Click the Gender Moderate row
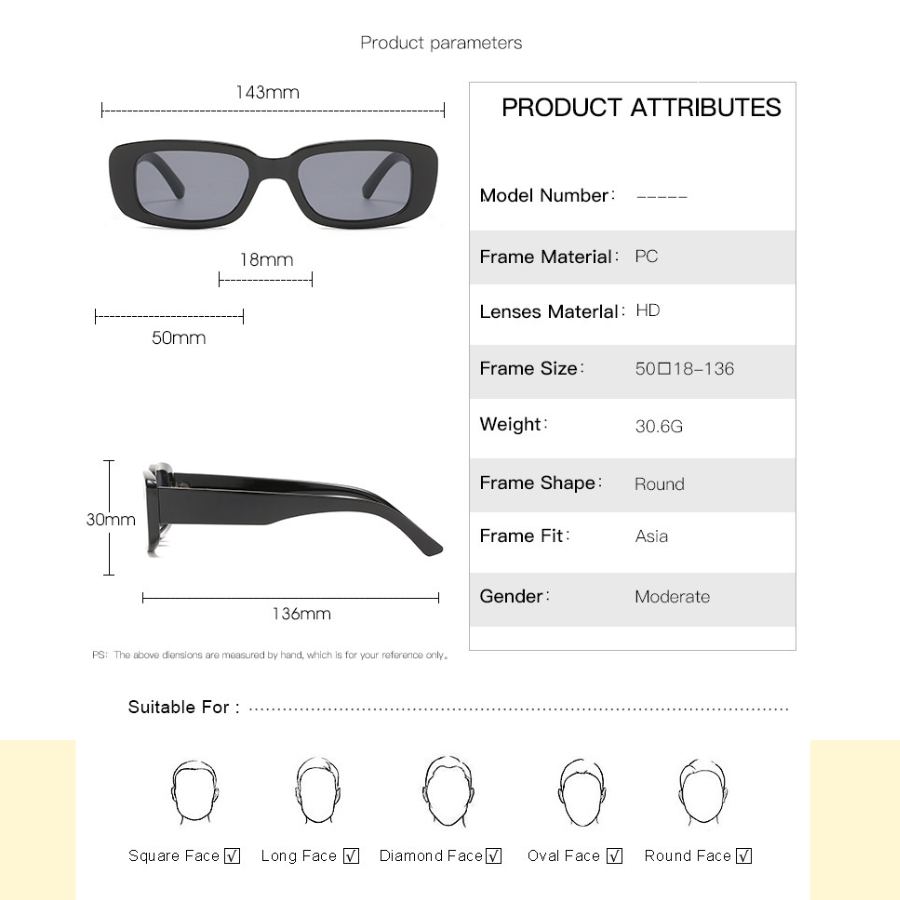 [633, 599]
